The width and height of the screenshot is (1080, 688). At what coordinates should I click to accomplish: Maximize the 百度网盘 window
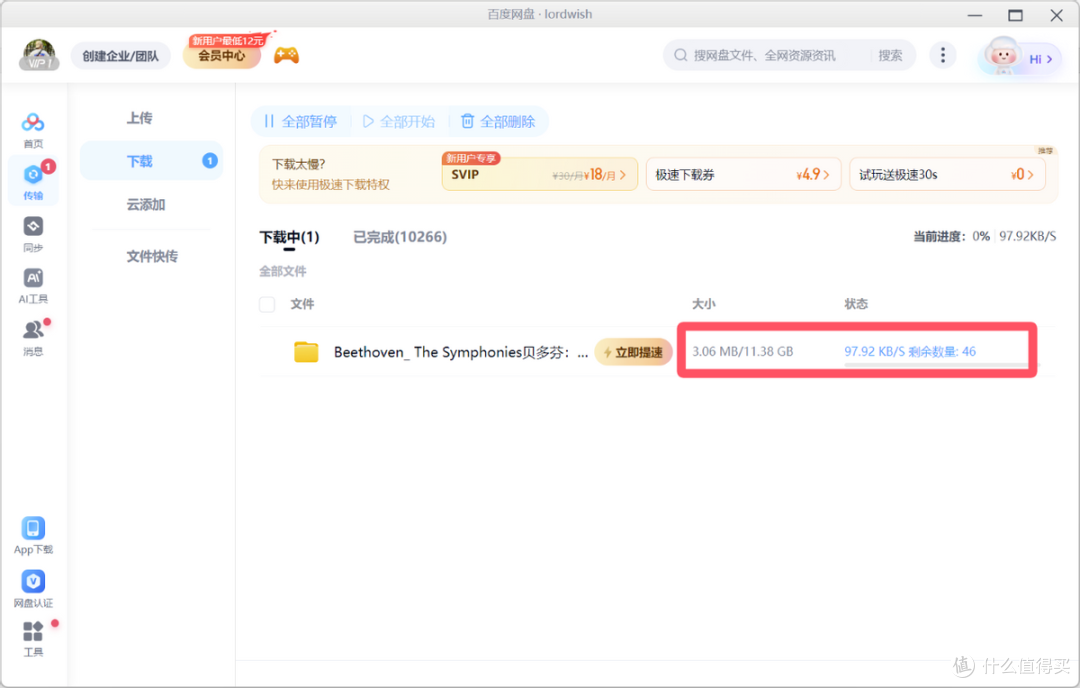click(x=1015, y=14)
